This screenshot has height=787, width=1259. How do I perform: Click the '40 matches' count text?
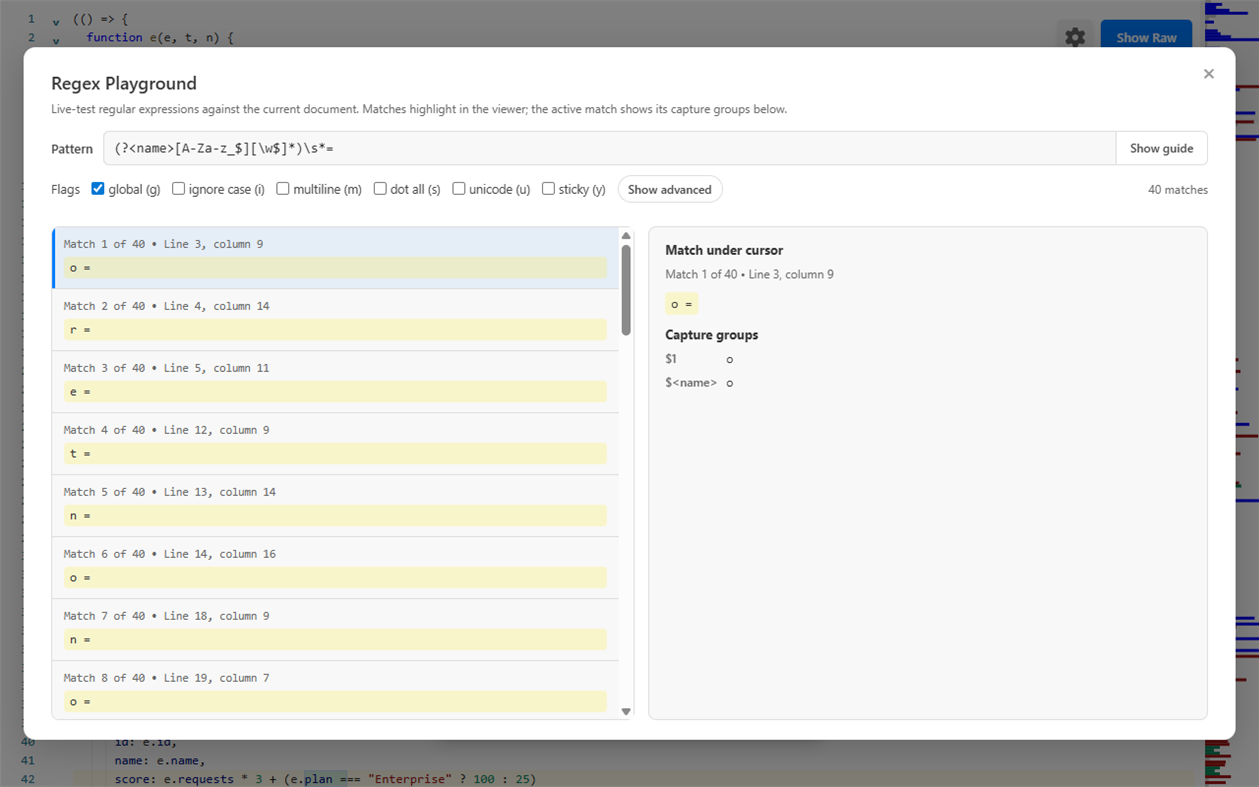pos(1177,189)
